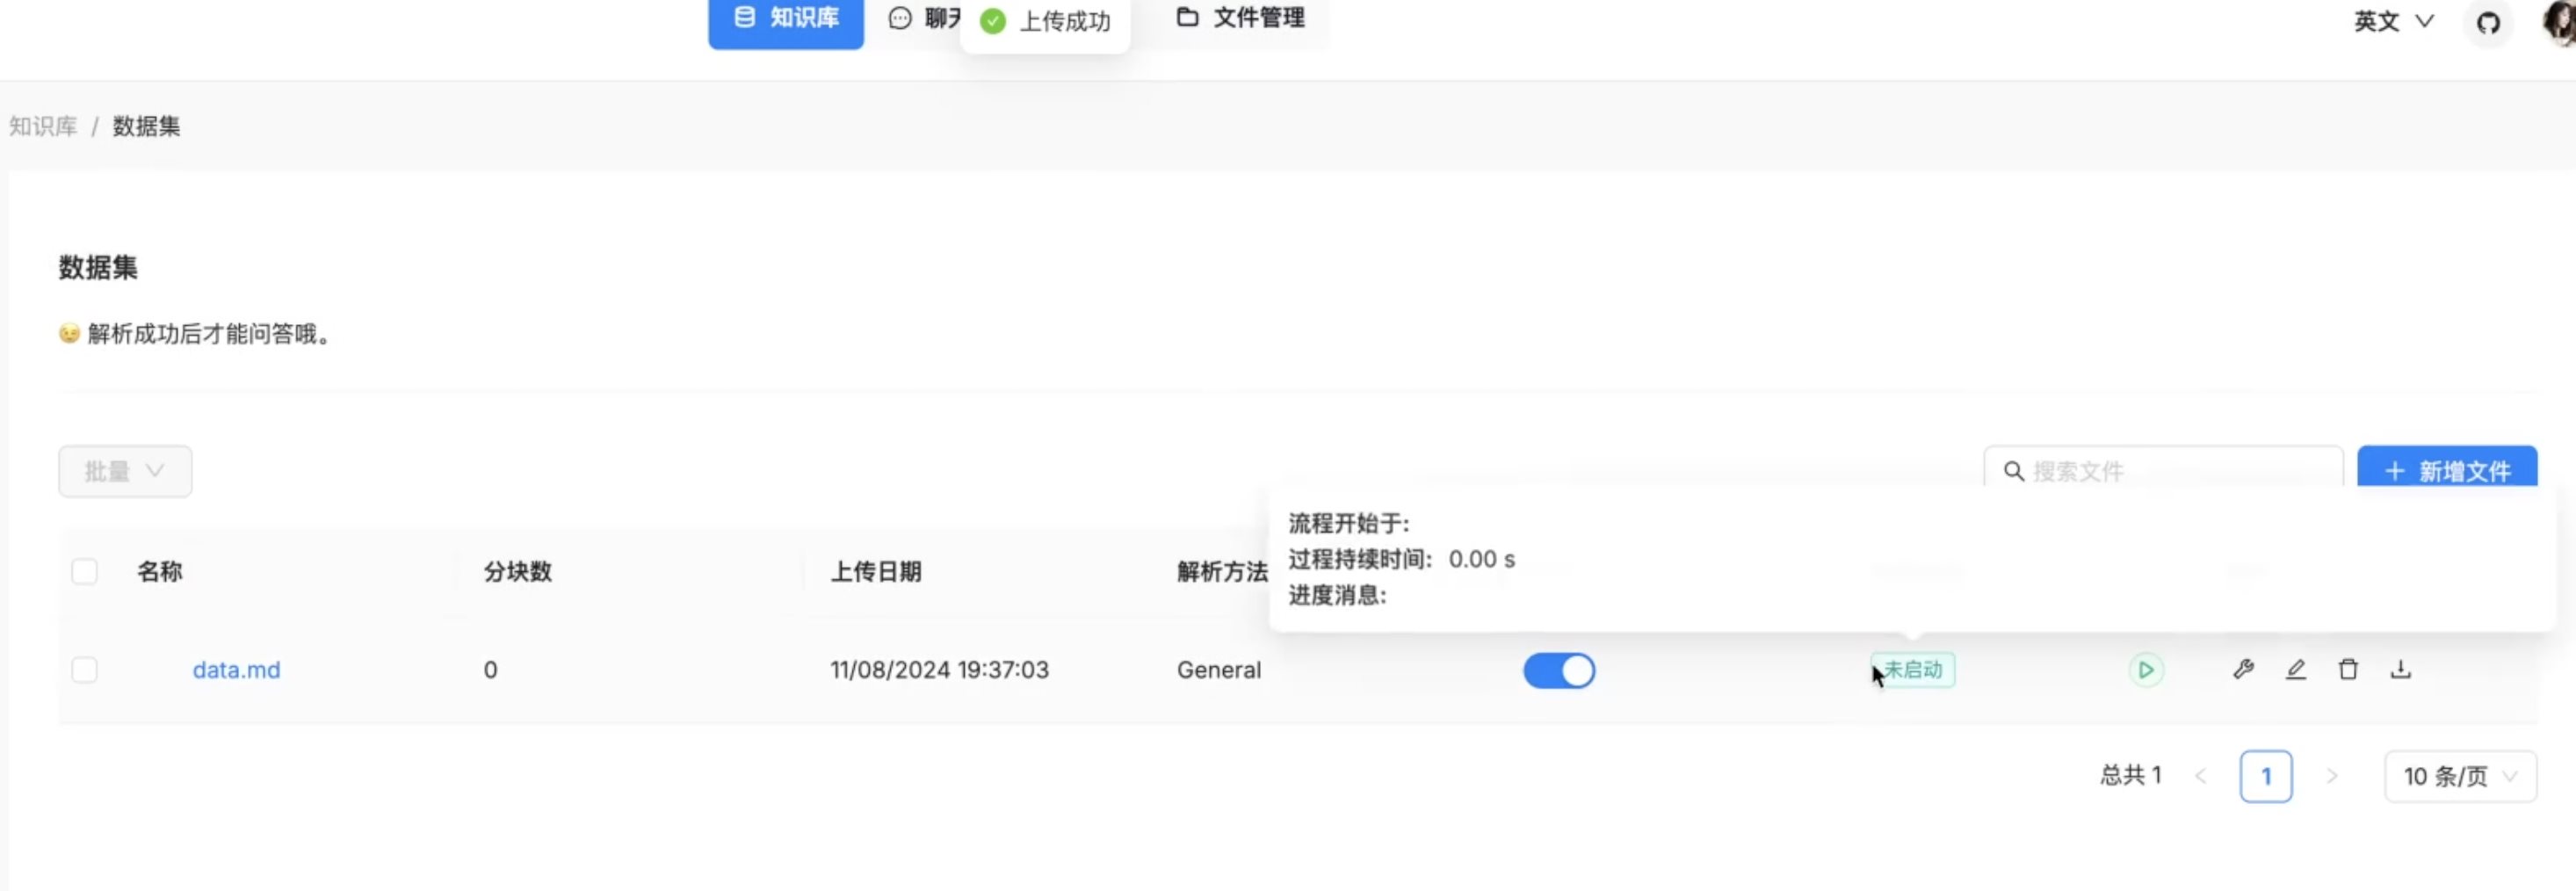Open the user avatar menu
This screenshot has width=2576, height=891.
tap(2560, 22)
